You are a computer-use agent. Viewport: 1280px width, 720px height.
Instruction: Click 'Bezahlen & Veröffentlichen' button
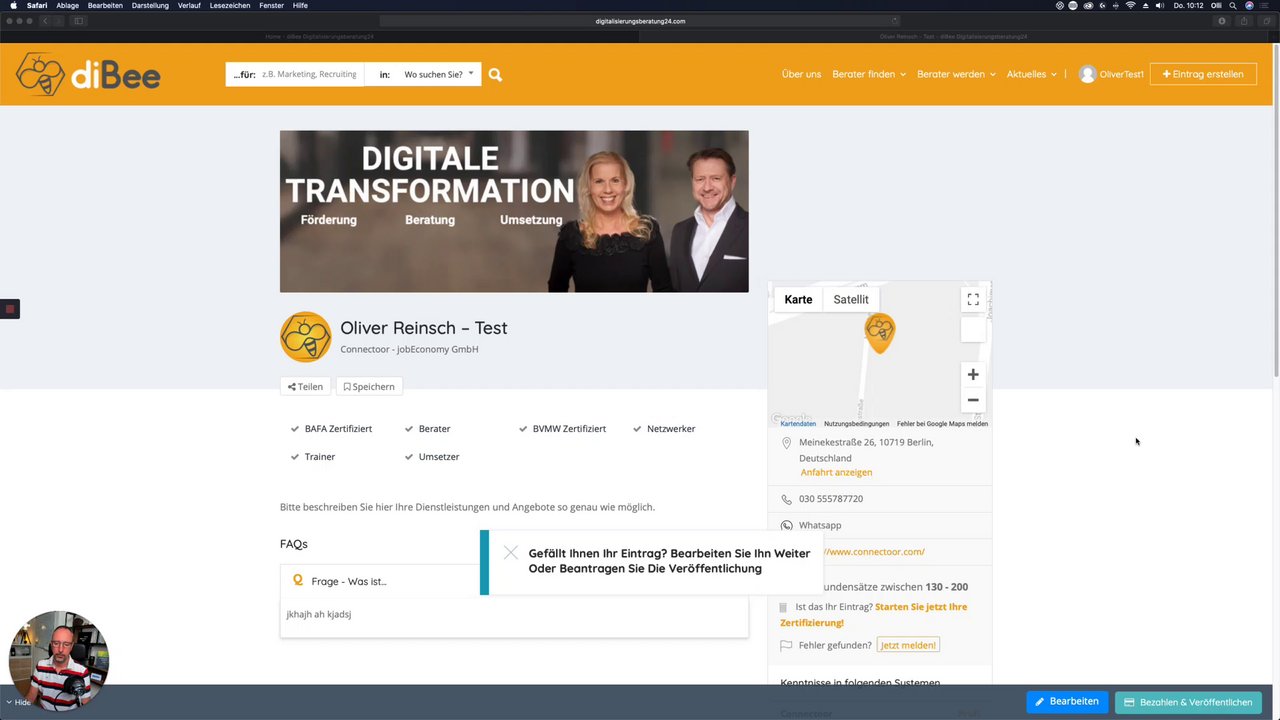coord(1188,702)
